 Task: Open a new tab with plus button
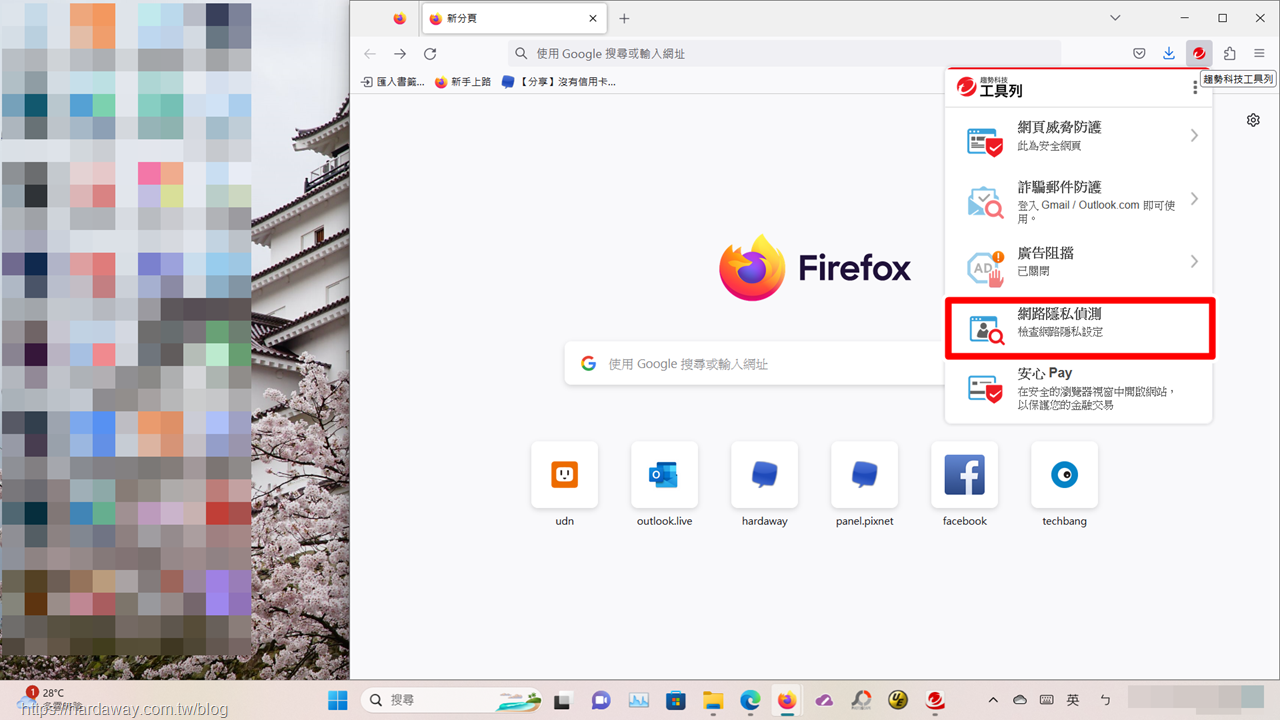pos(624,18)
